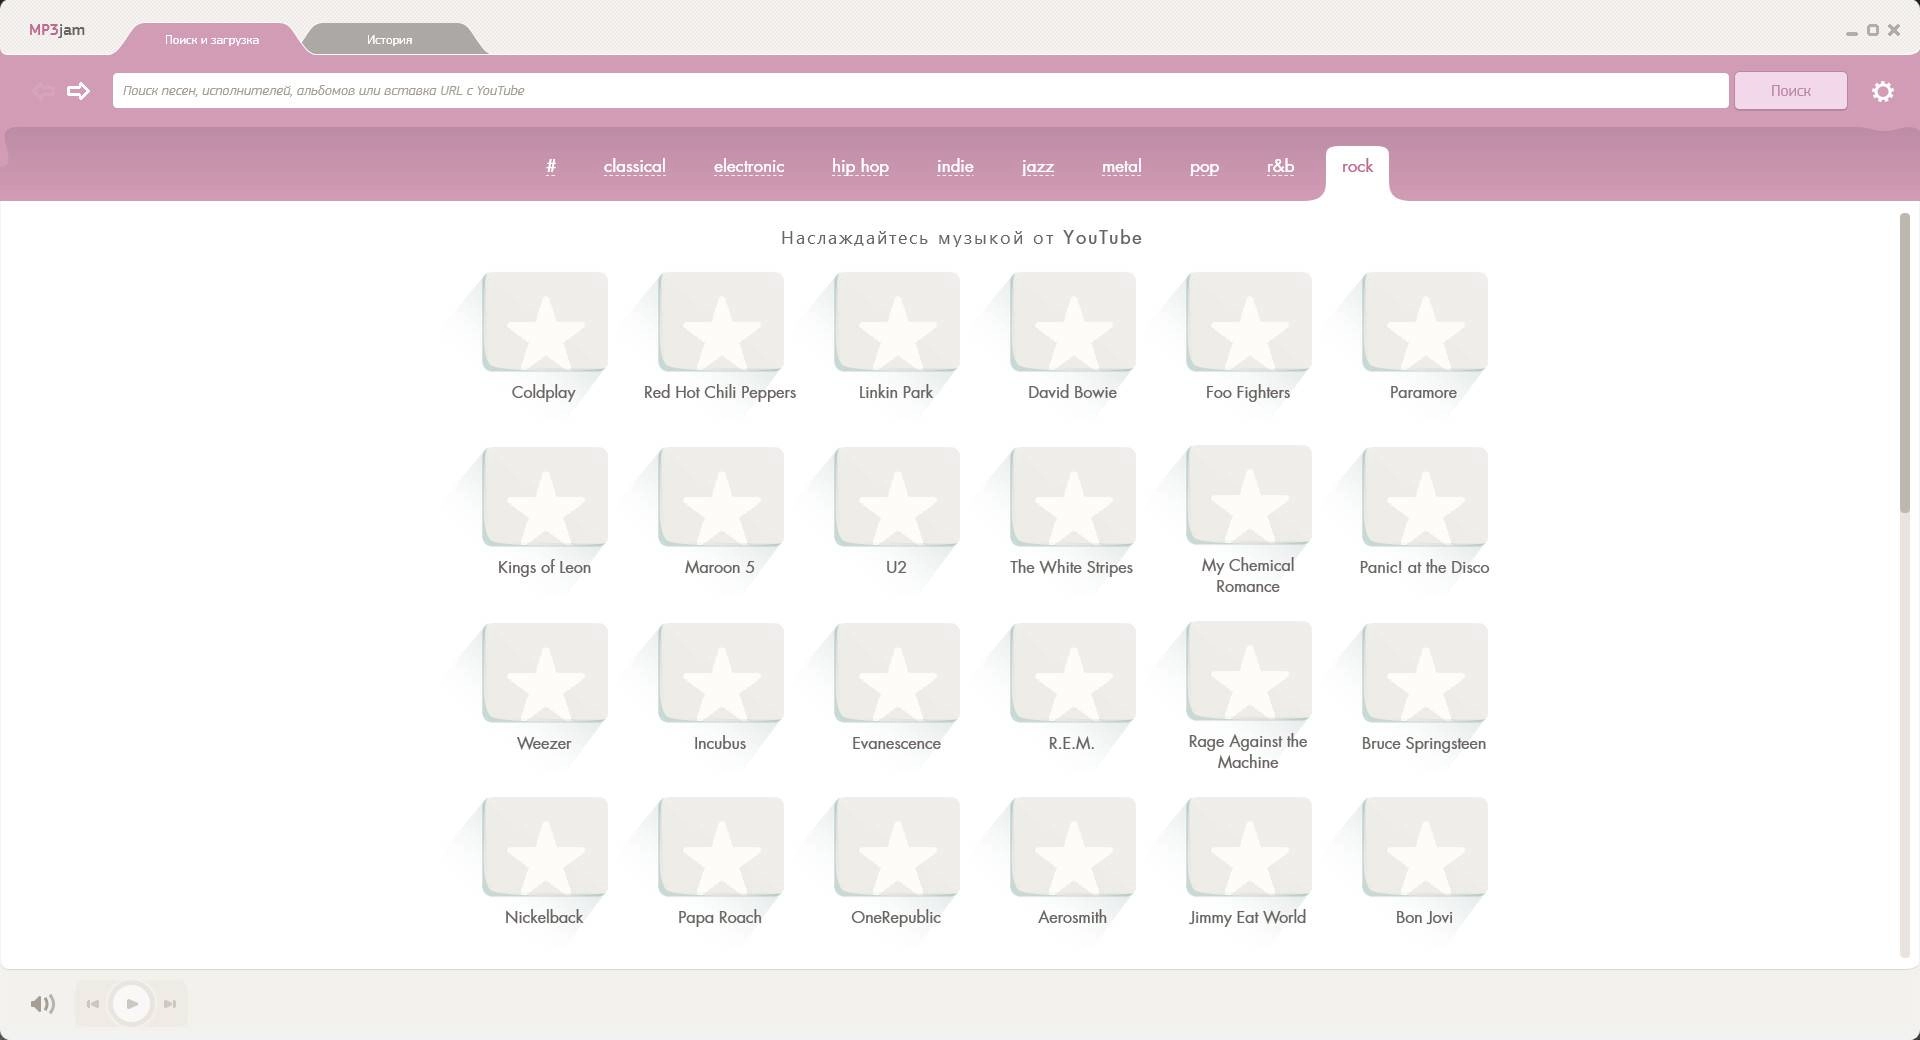
Task: Switch to the История tab
Action: pos(390,40)
